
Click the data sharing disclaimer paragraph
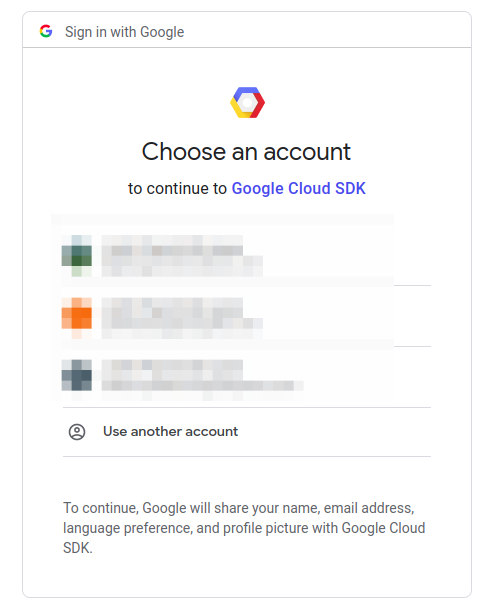click(x=244, y=528)
